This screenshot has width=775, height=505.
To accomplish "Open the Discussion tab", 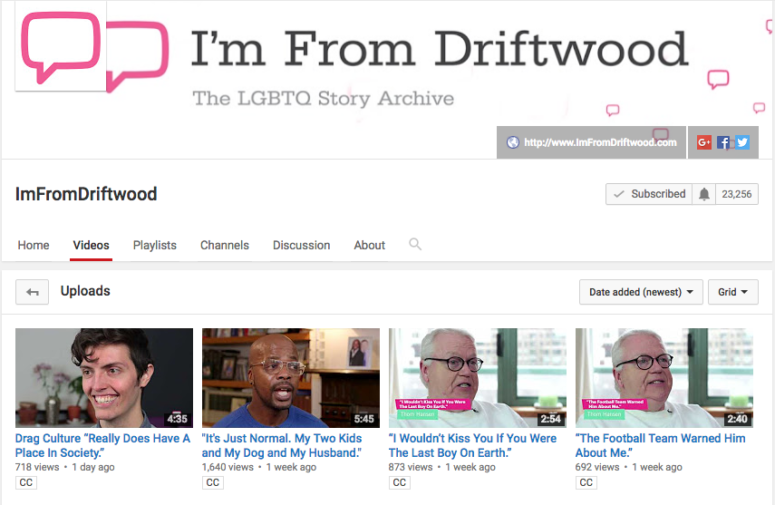I will [301, 245].
